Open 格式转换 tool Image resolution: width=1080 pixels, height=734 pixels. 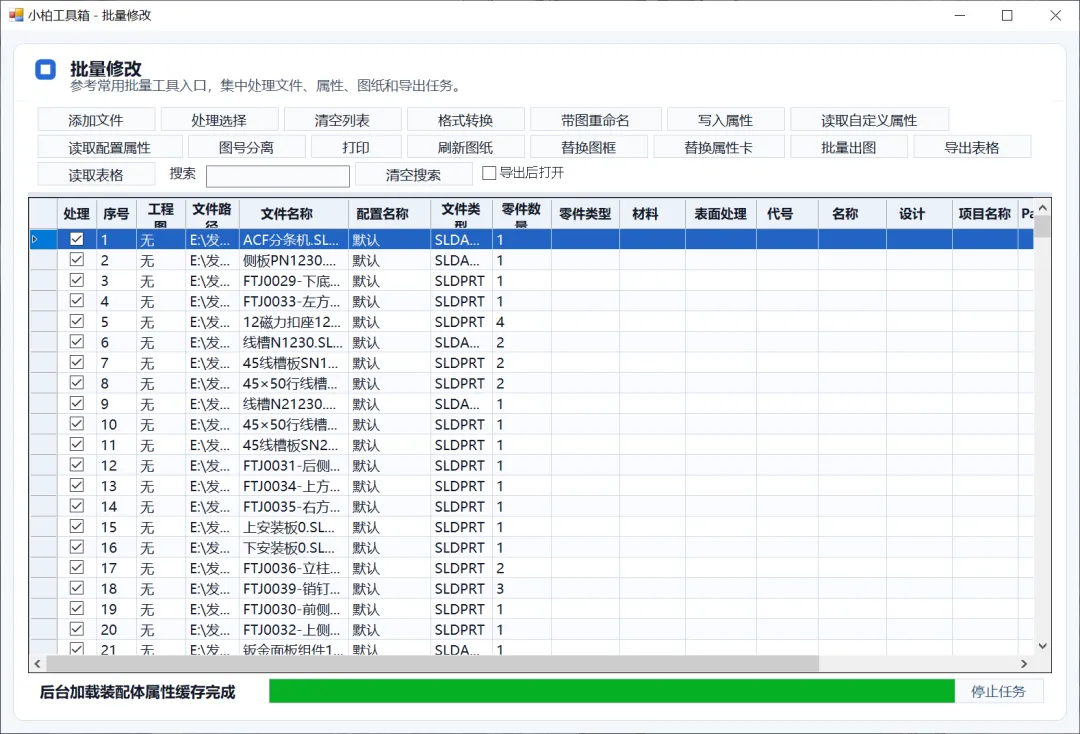tap(466, 120)
